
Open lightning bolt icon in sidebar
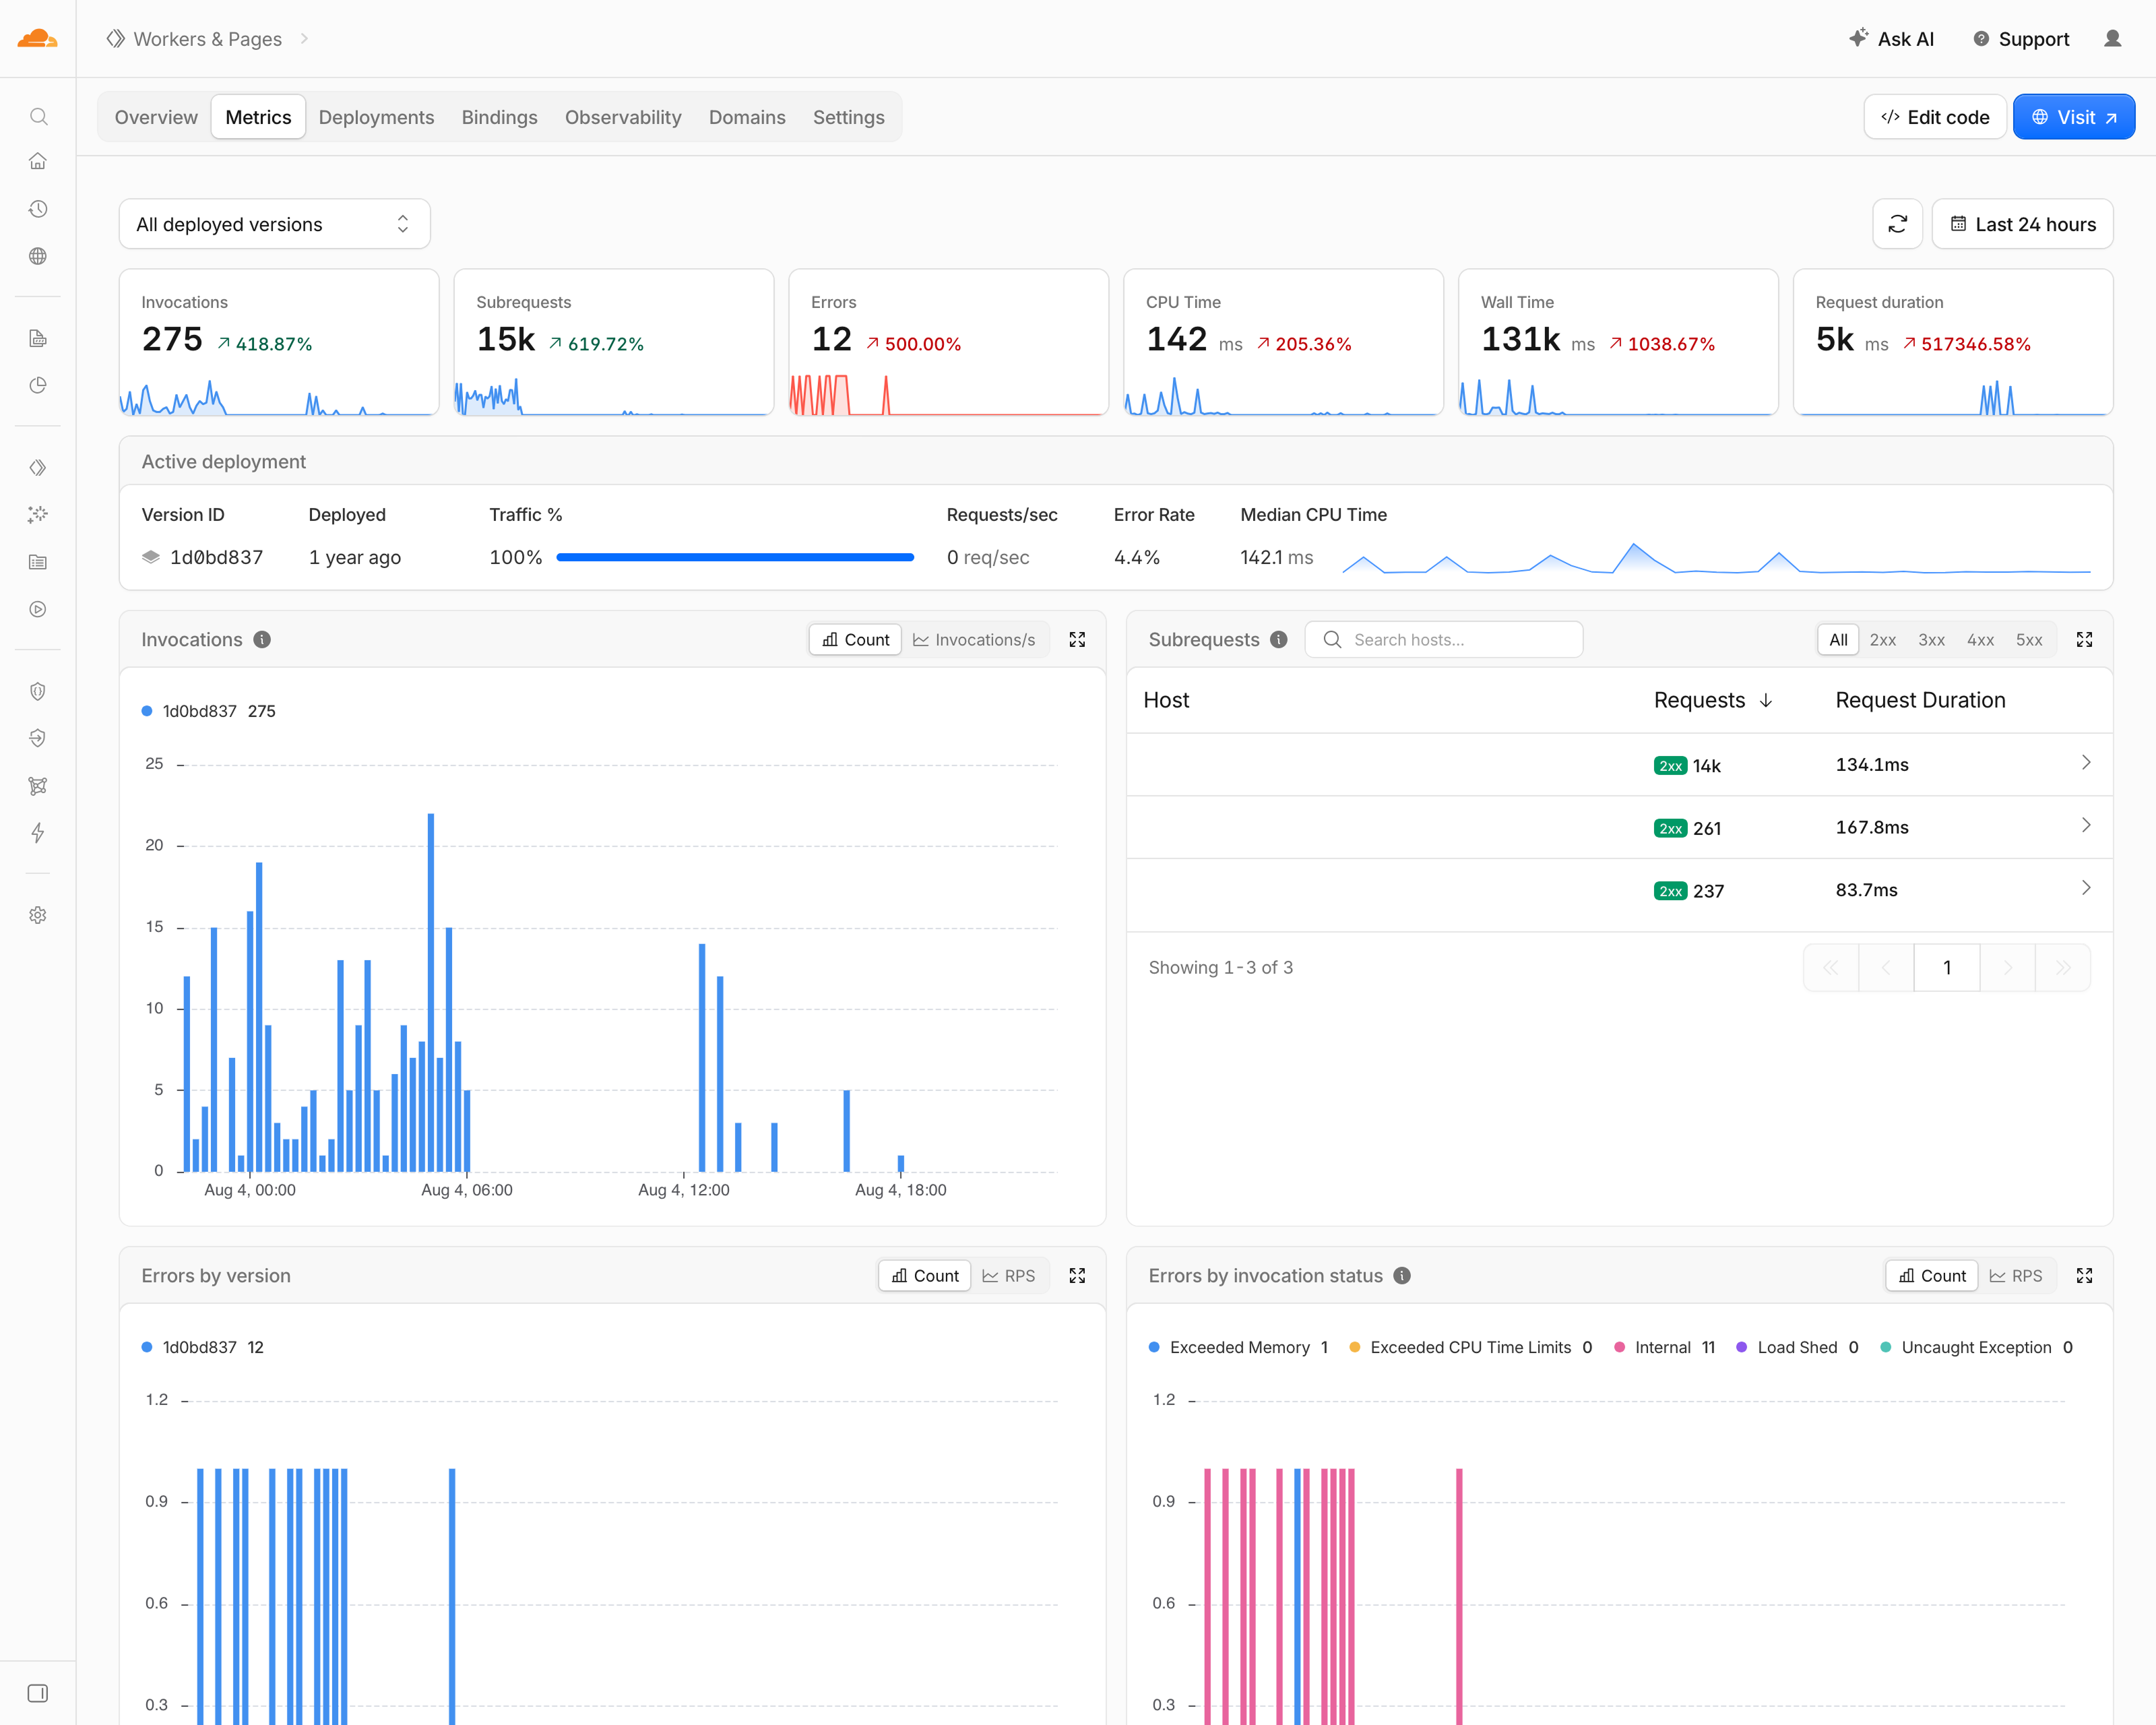click(38, 833)
